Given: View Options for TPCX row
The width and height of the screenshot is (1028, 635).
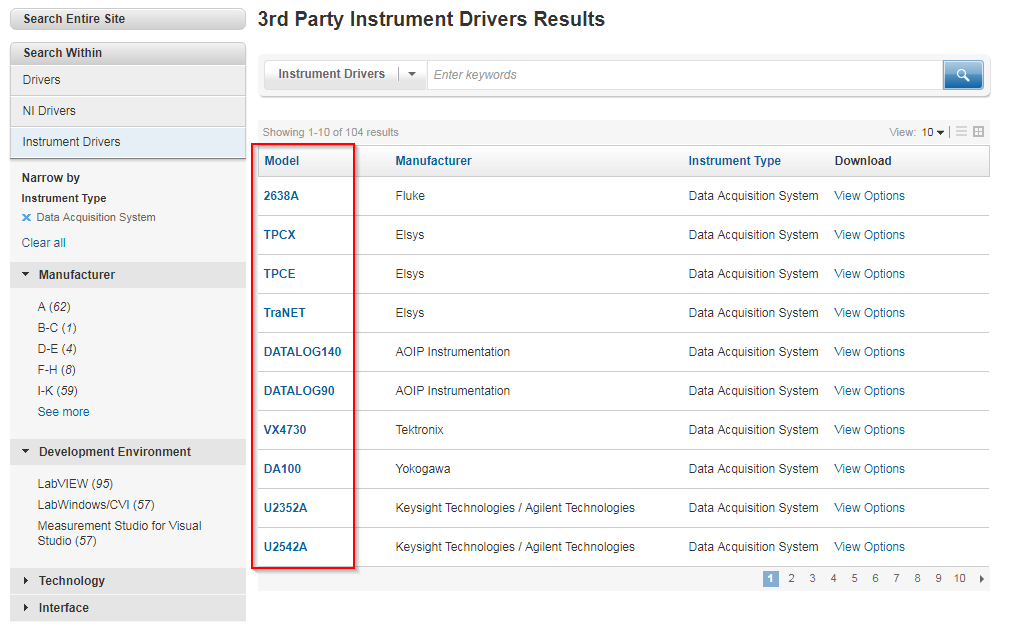Looking at the screenshot, I should pos(869,235).
